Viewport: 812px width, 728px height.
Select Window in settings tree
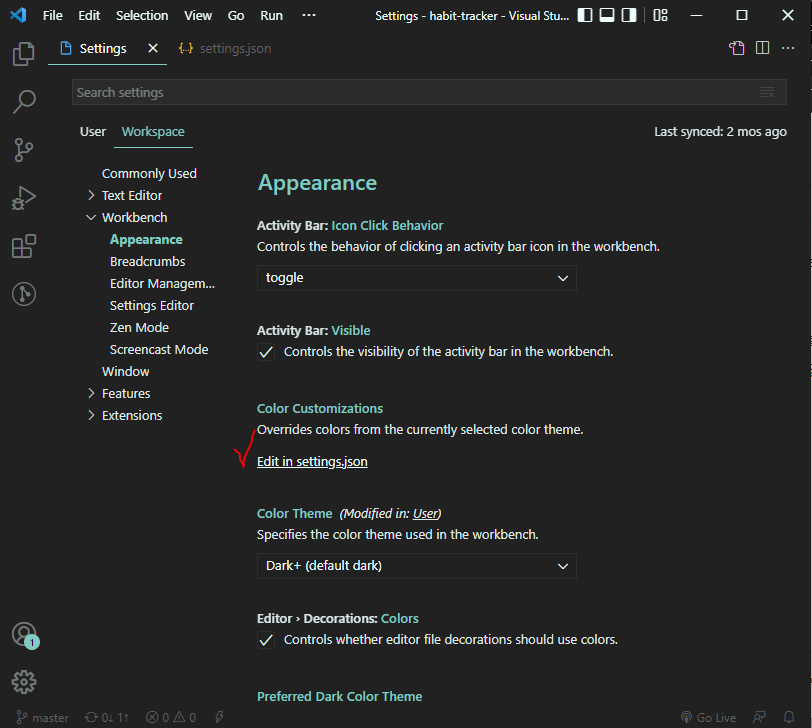[125, 372]
